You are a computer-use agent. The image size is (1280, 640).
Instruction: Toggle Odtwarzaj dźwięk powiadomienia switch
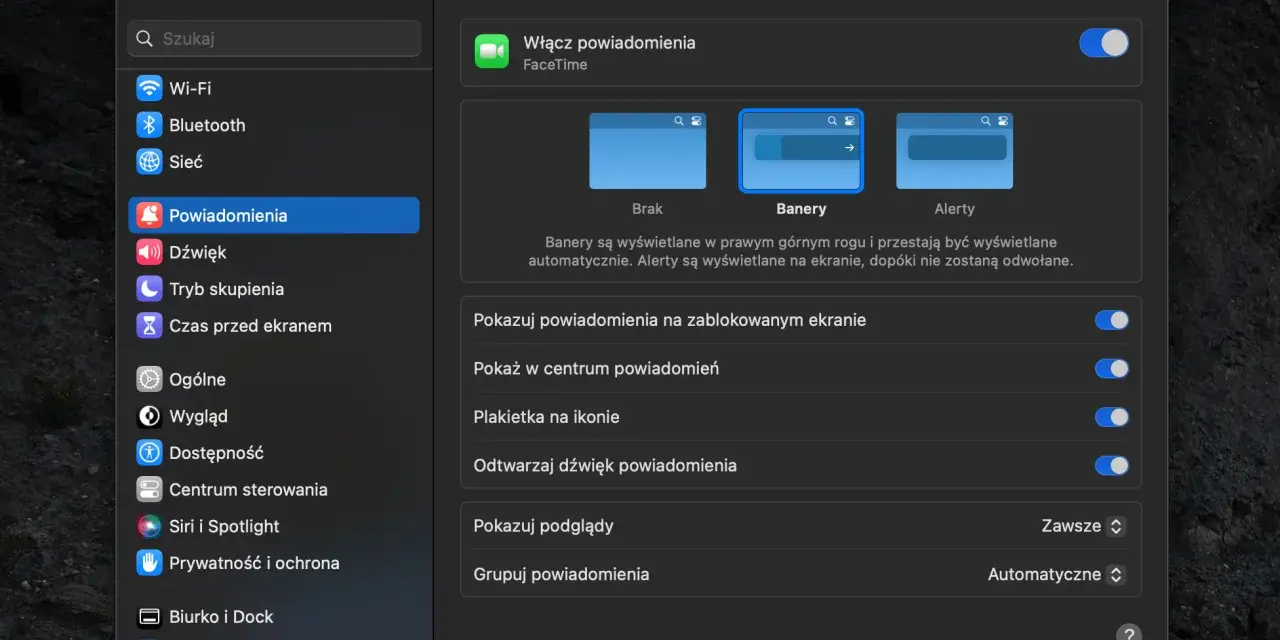(1111, 465)
